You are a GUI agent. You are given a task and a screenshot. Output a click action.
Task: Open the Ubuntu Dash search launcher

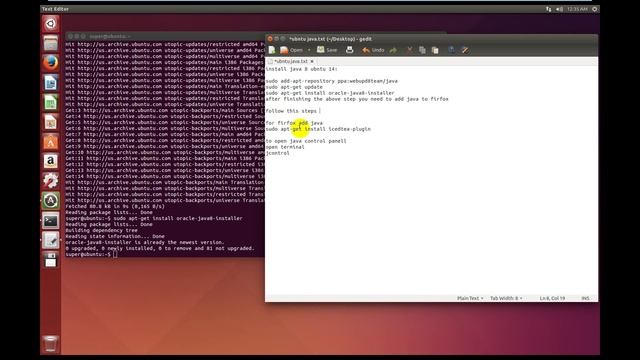[51, 24]
